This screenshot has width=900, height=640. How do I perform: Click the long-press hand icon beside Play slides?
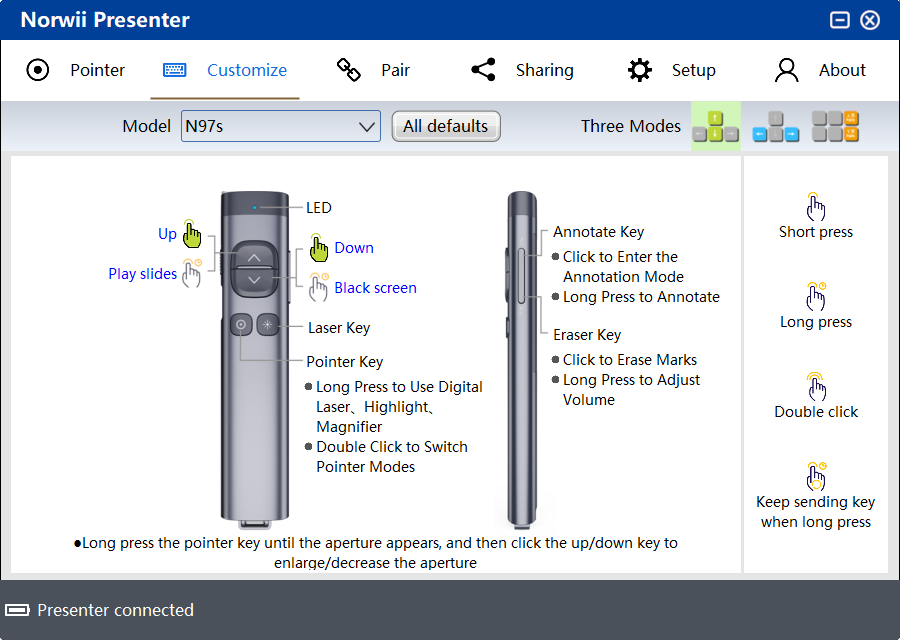click(192, 273)
